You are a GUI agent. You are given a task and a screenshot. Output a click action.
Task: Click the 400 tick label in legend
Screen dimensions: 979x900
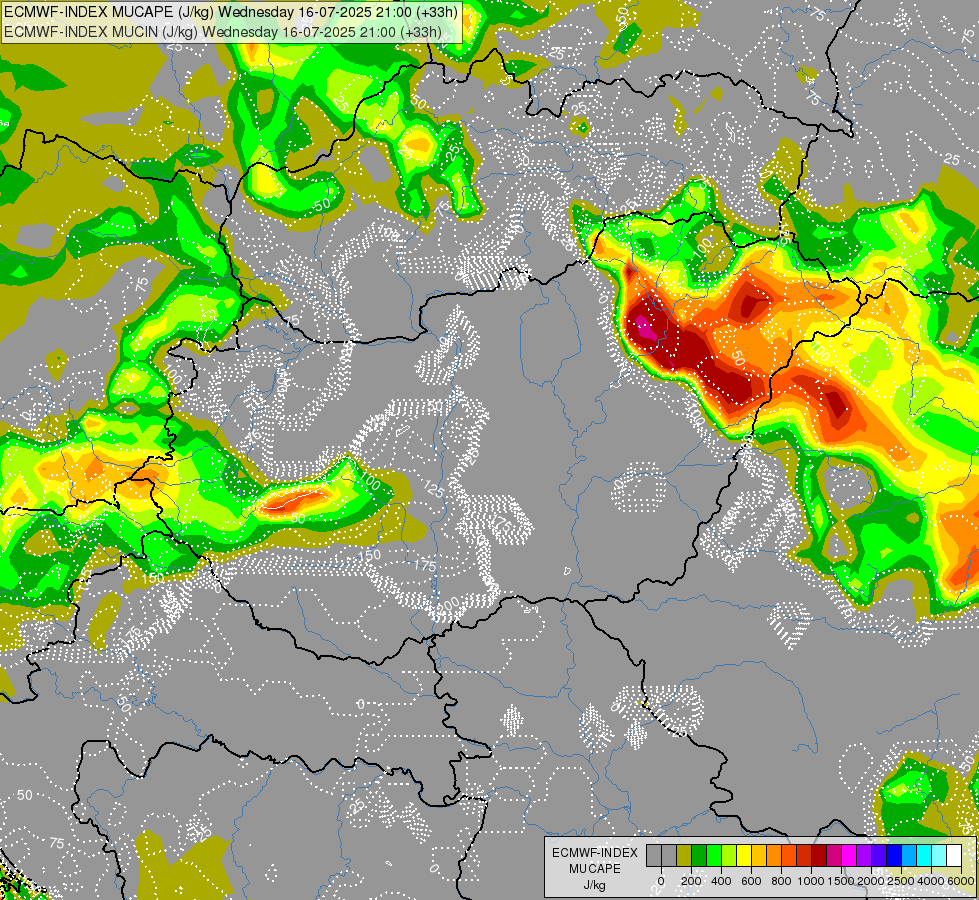(x=721, y=881)
